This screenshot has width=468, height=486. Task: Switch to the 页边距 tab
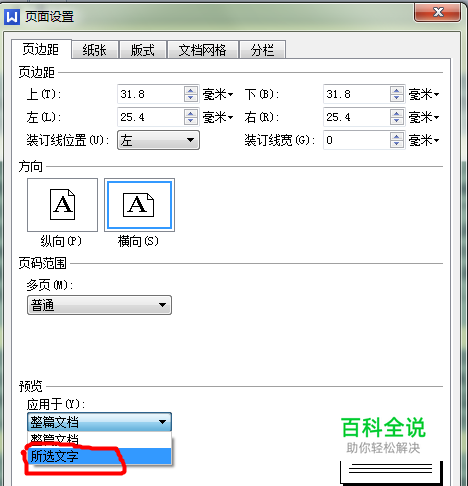point(41,49)
